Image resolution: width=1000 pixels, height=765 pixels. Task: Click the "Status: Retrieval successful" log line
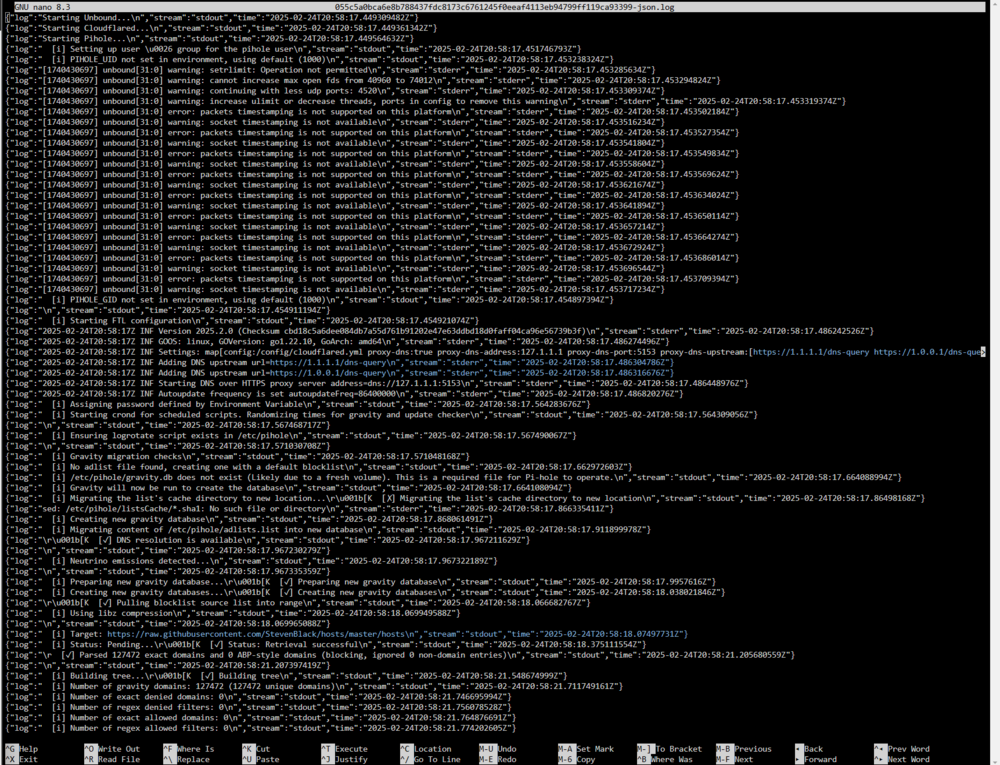click(x=326, y=645)
